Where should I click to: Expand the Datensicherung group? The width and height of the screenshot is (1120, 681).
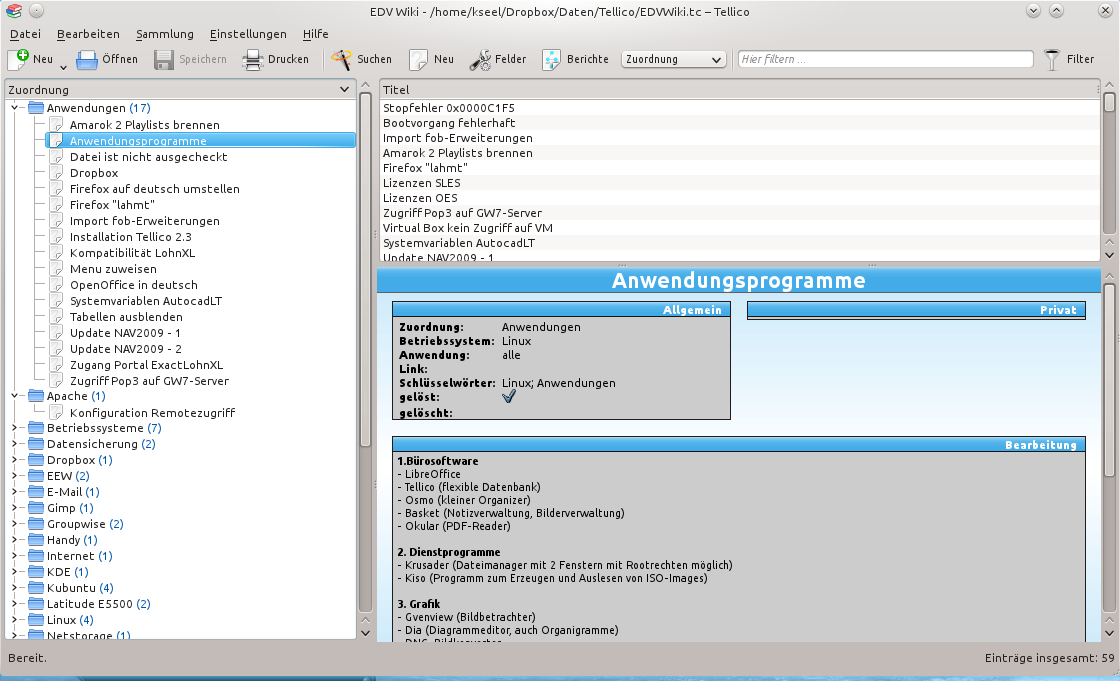[x=14, y=444]
